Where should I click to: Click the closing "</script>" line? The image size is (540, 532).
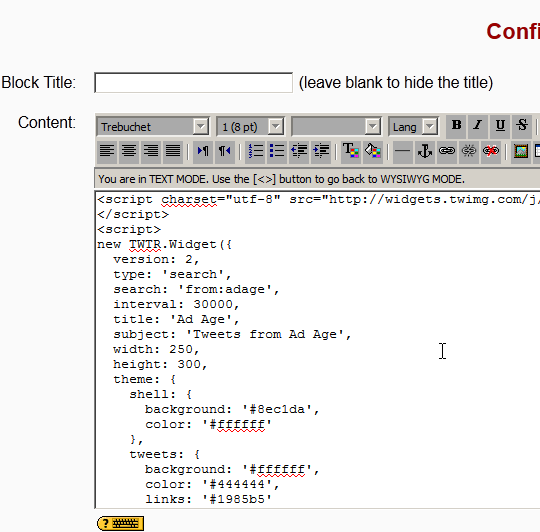click(x=133, y=215)
